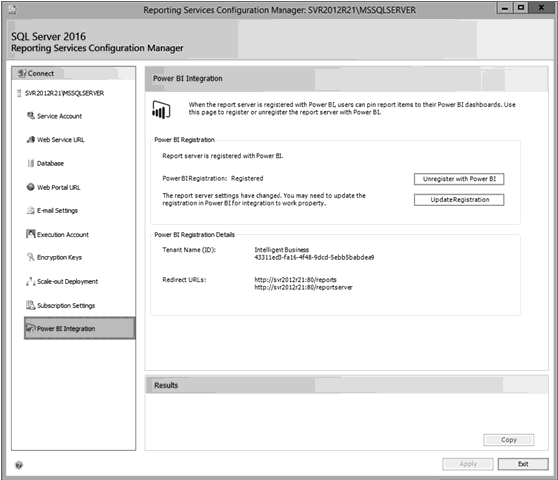Image resolution: width=558 pixels, height=480 pixels.
Task: Click the Power BI logo icon
Action: (161, 109)
